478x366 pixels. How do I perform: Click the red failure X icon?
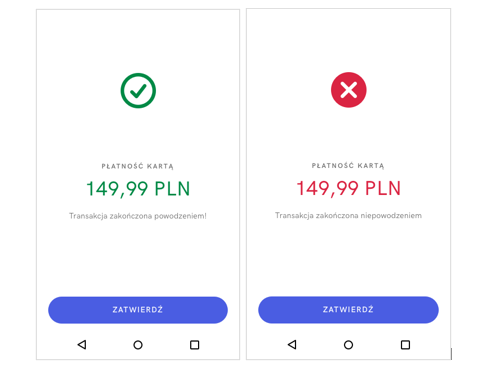click(348, 90)
